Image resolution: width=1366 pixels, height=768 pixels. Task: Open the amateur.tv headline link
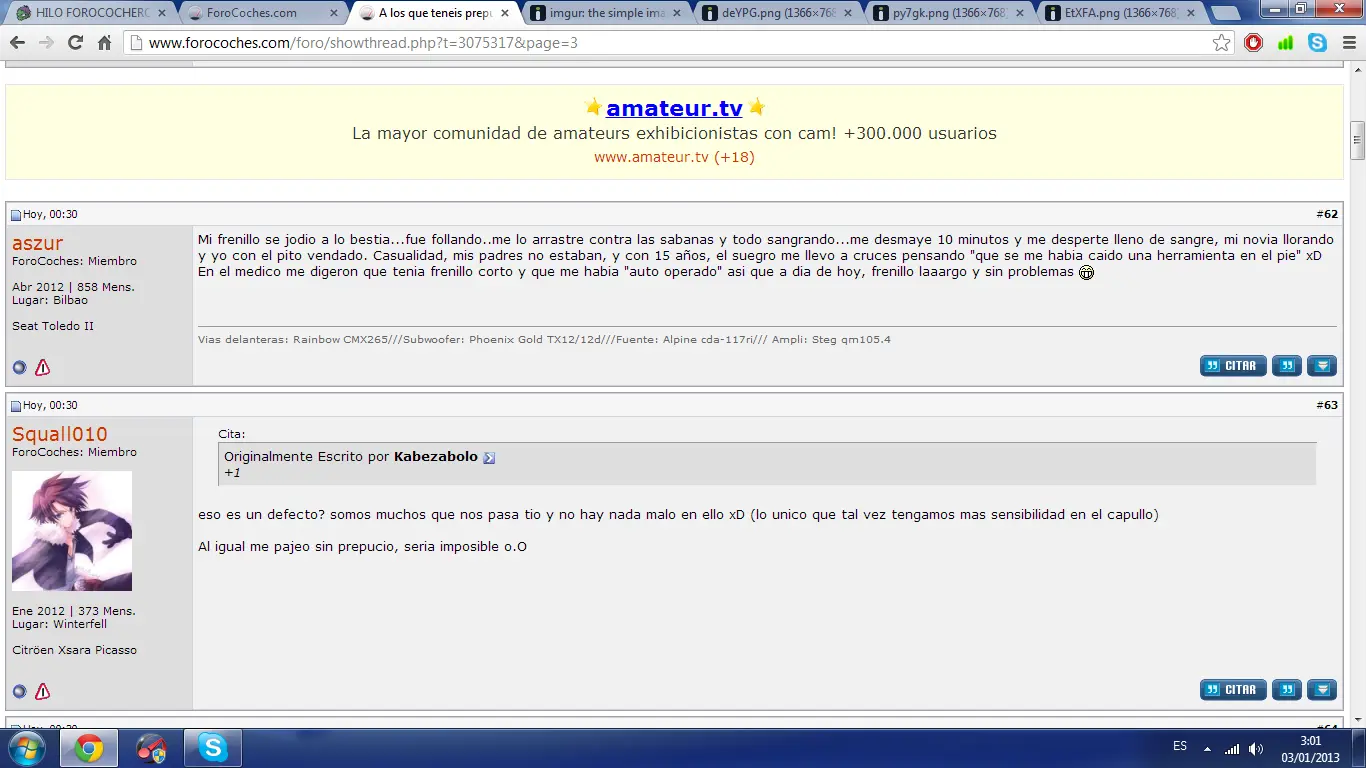(674, 108)
